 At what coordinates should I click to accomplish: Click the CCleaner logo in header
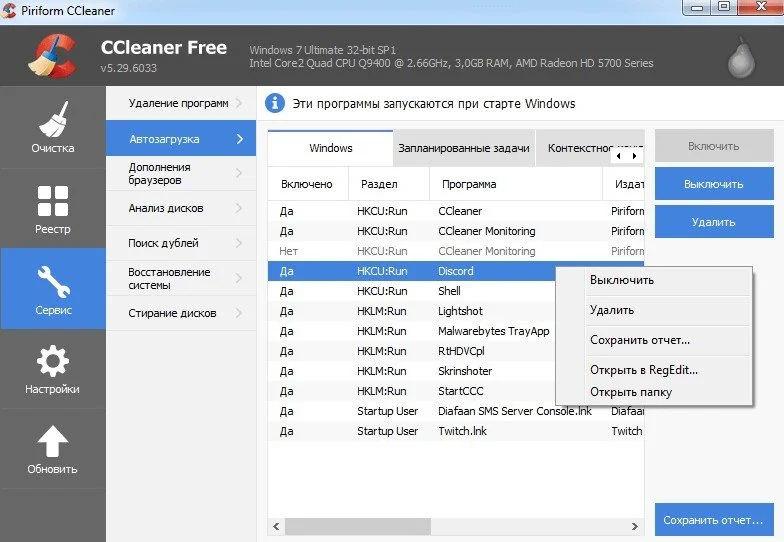(x=52, y=56)
